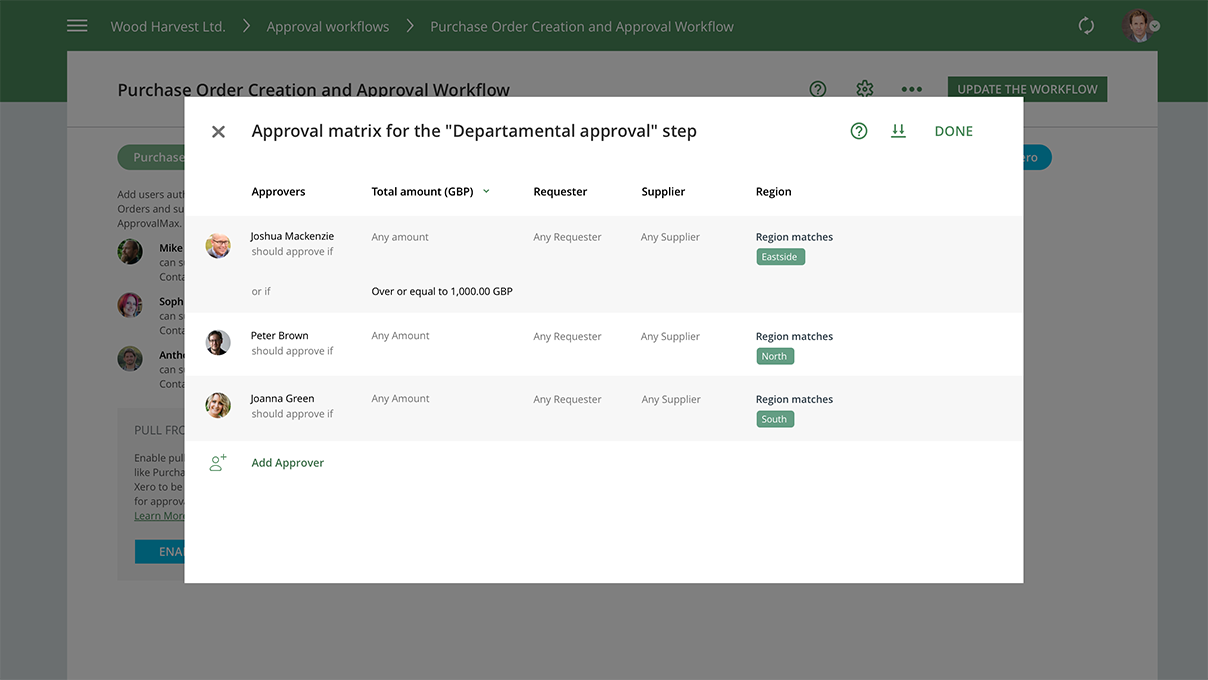Screen dimensions: 1208x680
Task: Expand the user profile avatar menu
Action: pyautogui.click(x=1139, y=25)
